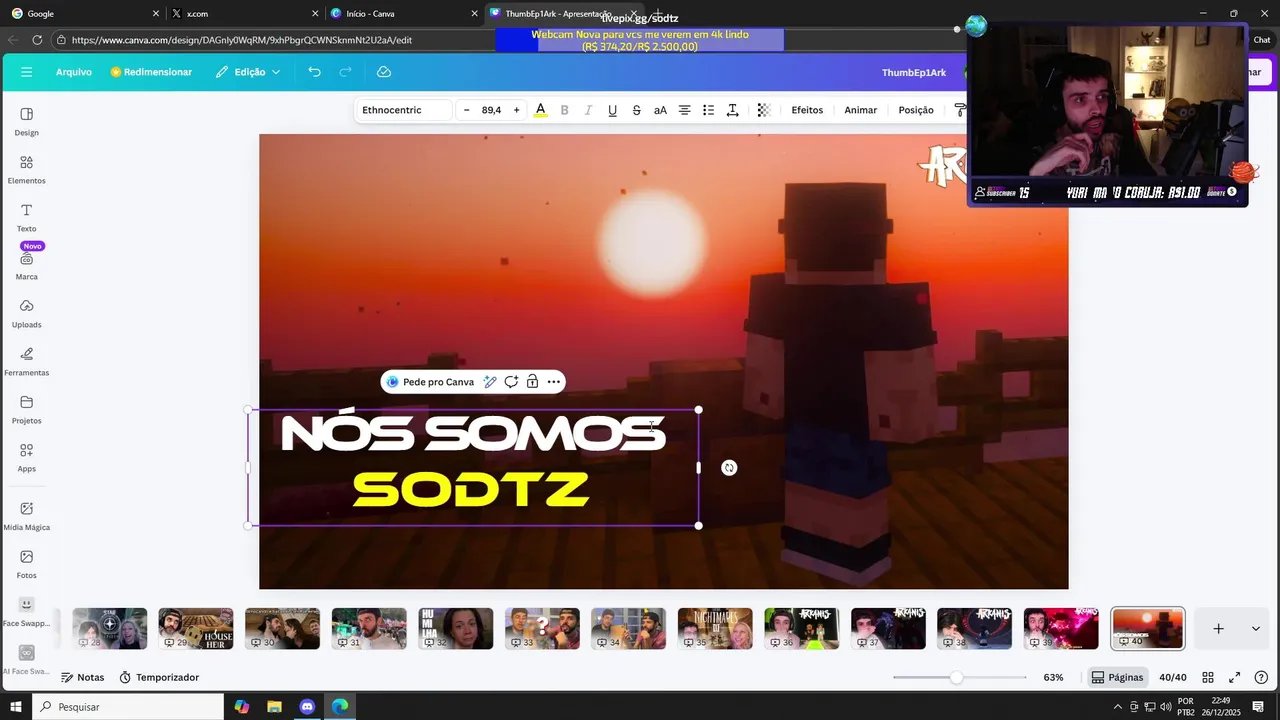Open the Elementos sidebar panel

pyautogui.click(x=27, y=169)
